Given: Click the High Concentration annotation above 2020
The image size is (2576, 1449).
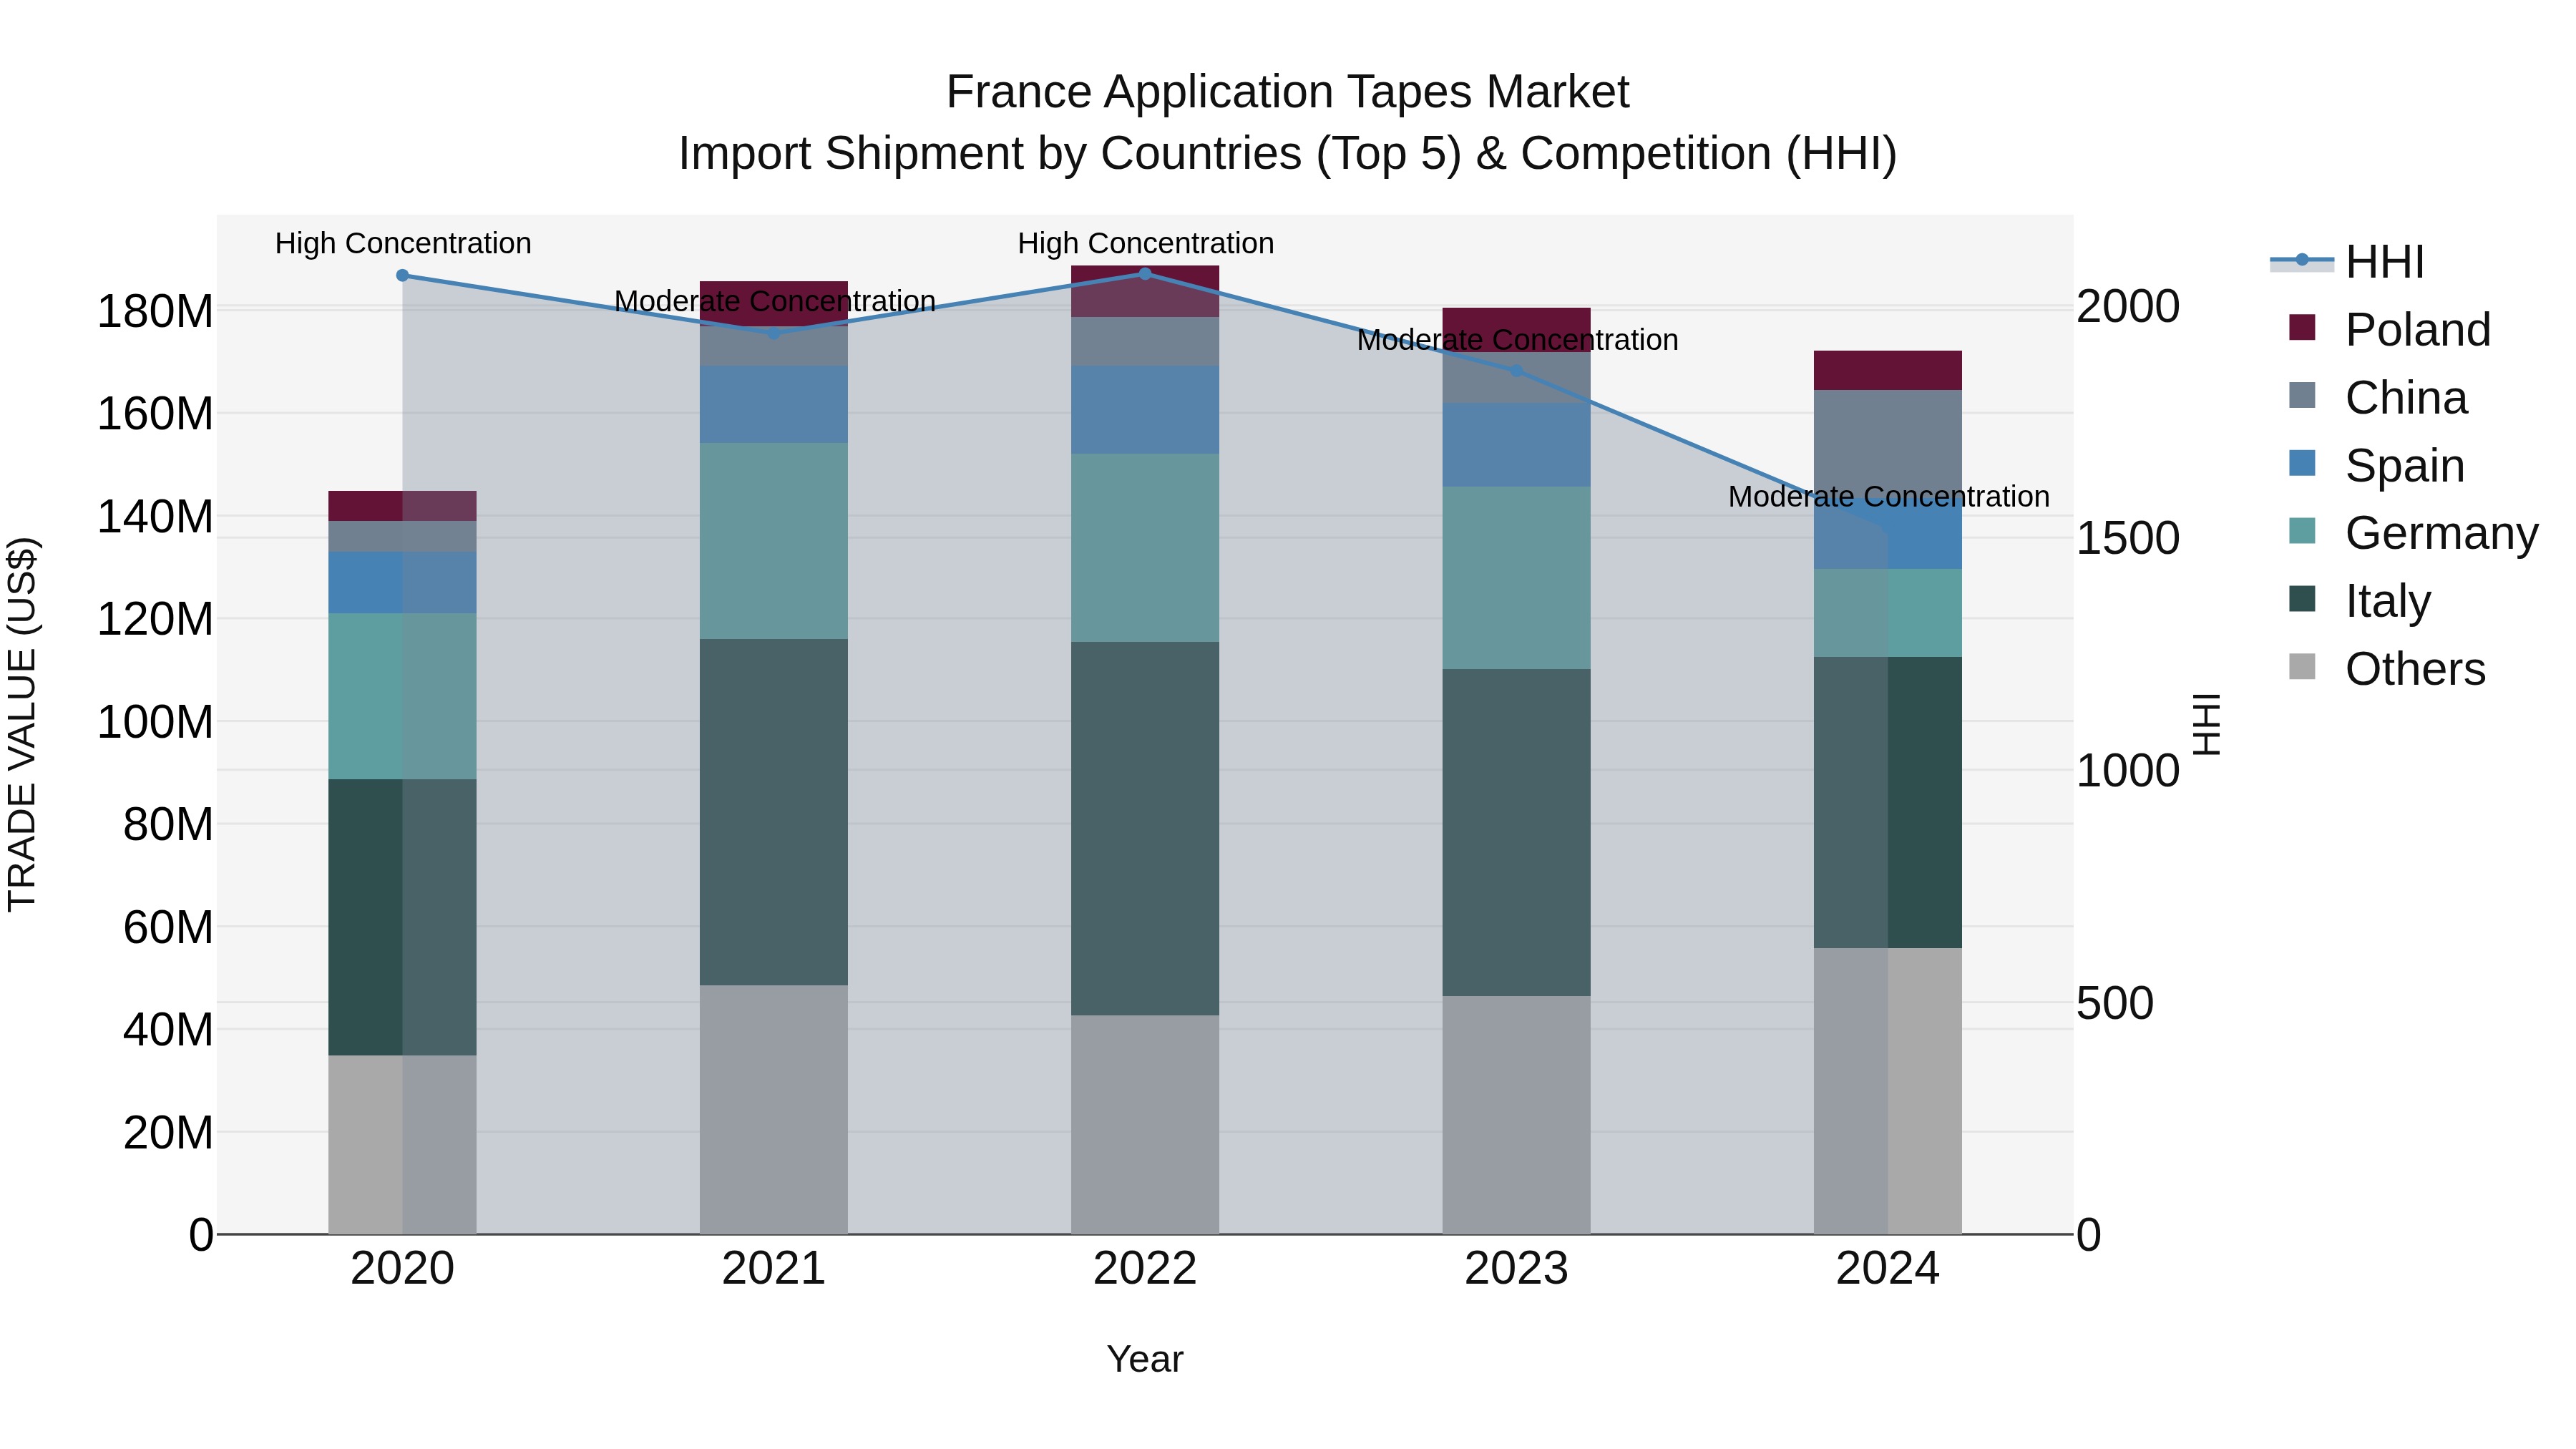Looking at the screenshot, I should pos(403,243).
